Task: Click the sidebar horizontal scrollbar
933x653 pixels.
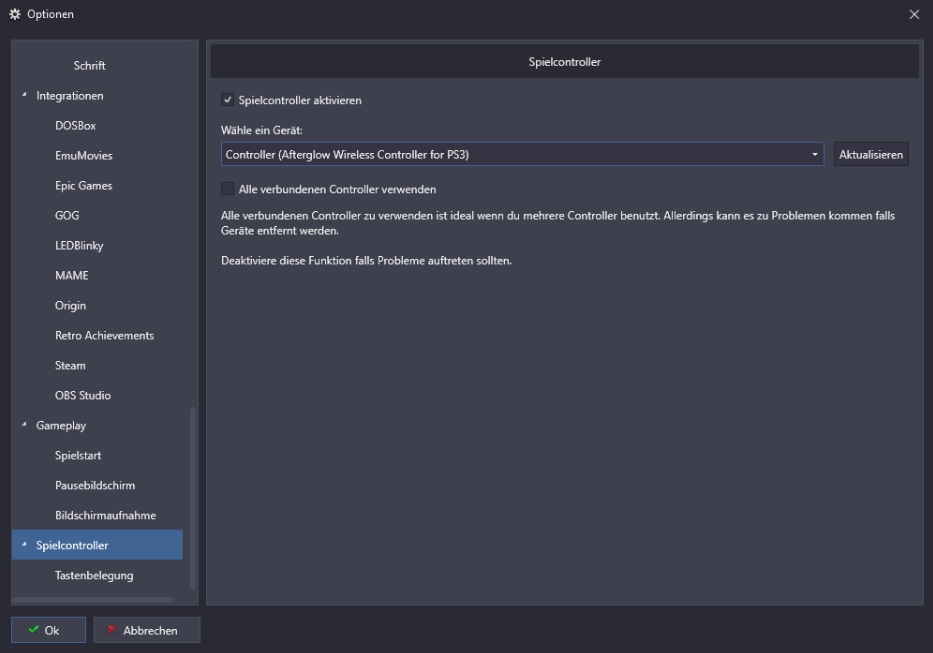Action: (x=92, y=599)
